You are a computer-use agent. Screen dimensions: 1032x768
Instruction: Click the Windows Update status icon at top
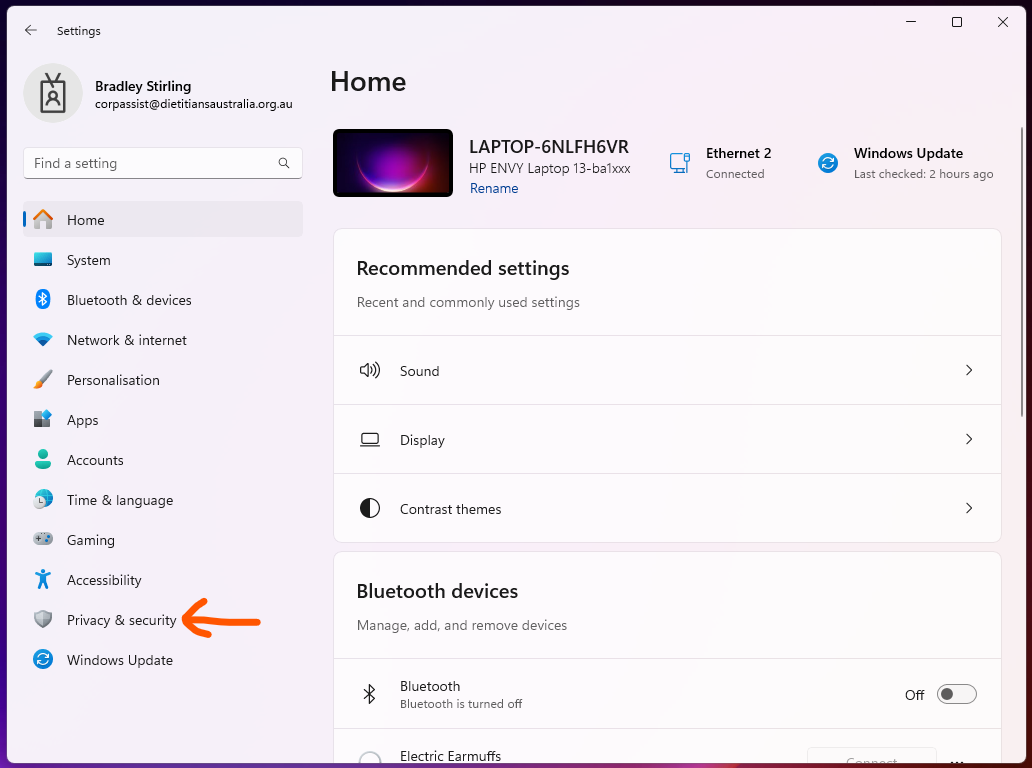point(828,163)
